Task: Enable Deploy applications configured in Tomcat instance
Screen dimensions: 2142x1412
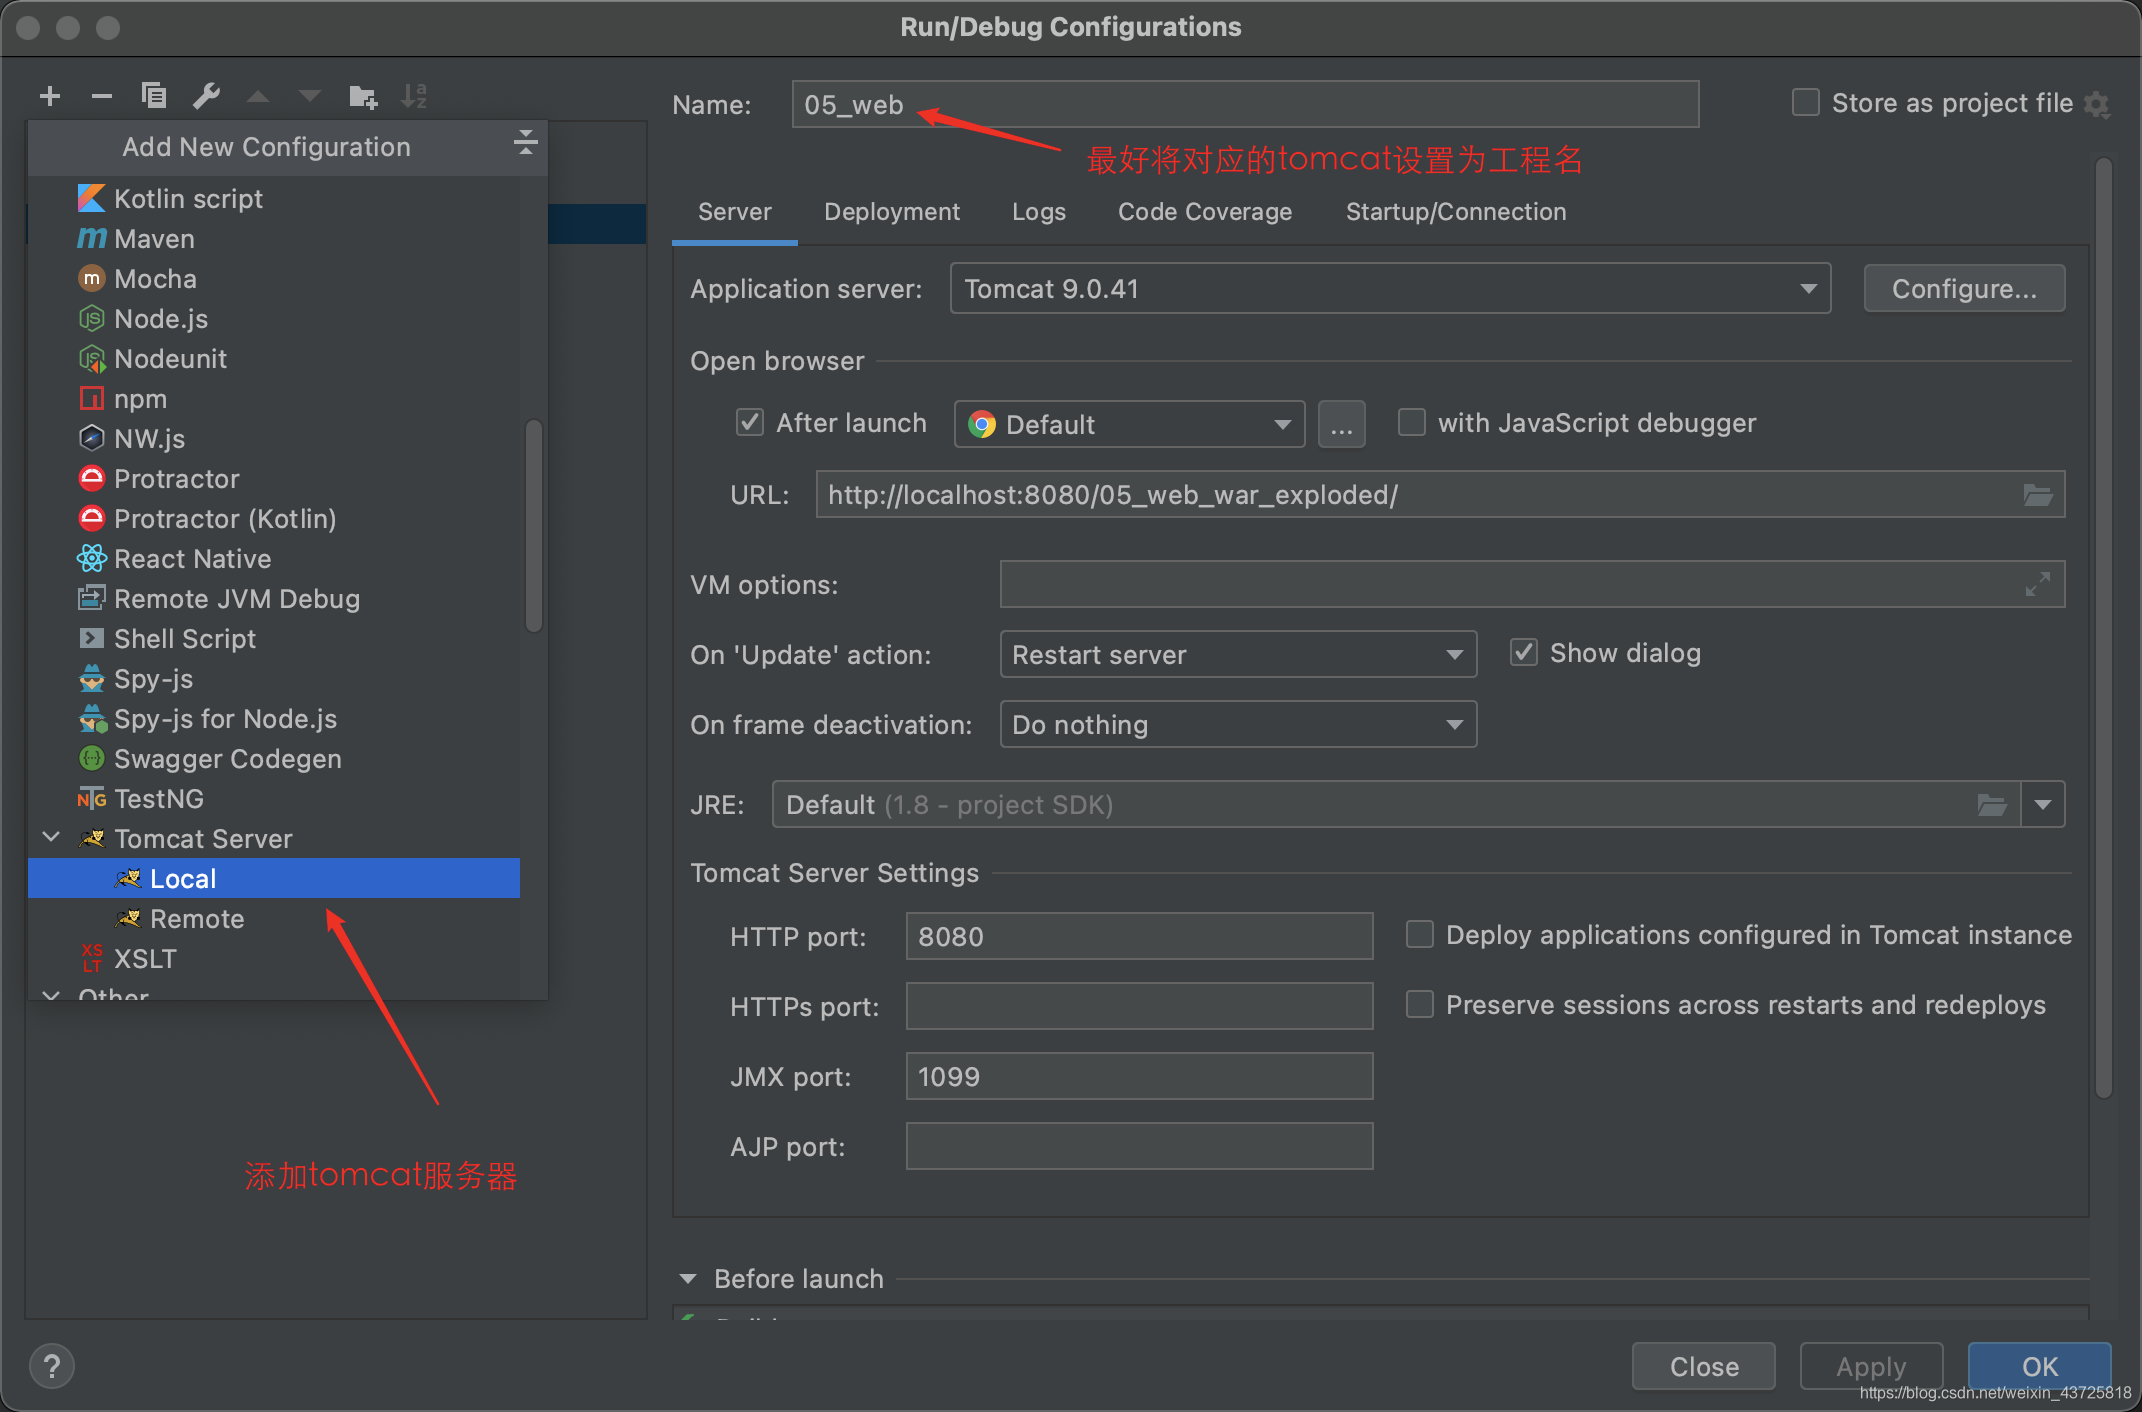Action: click(1419, 934)
